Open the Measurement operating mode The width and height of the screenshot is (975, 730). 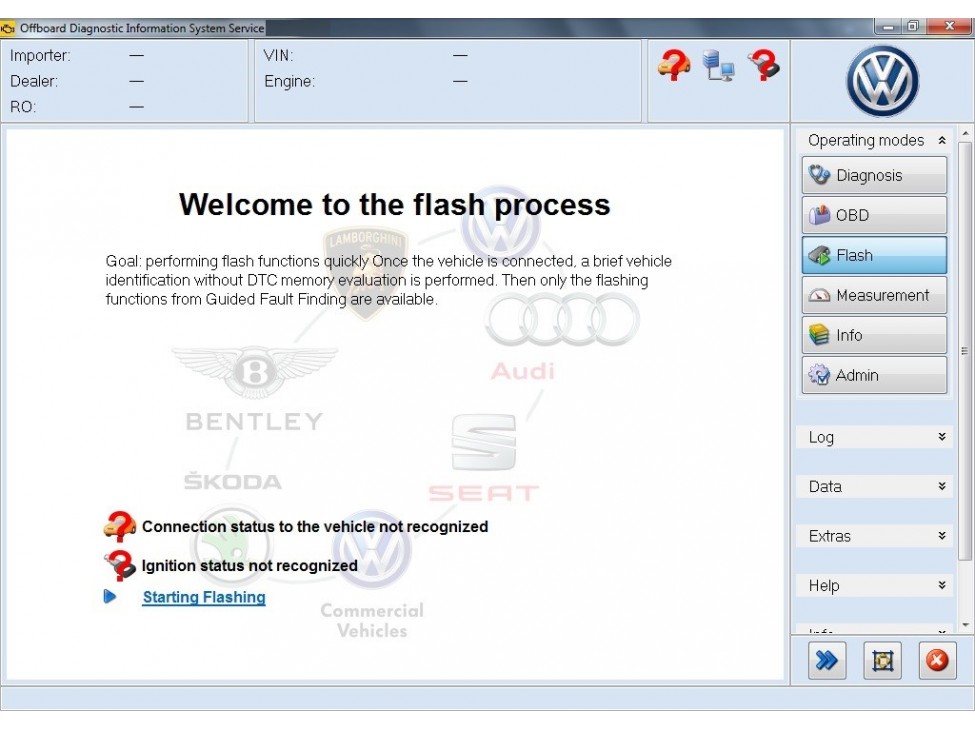click(873, 295)
